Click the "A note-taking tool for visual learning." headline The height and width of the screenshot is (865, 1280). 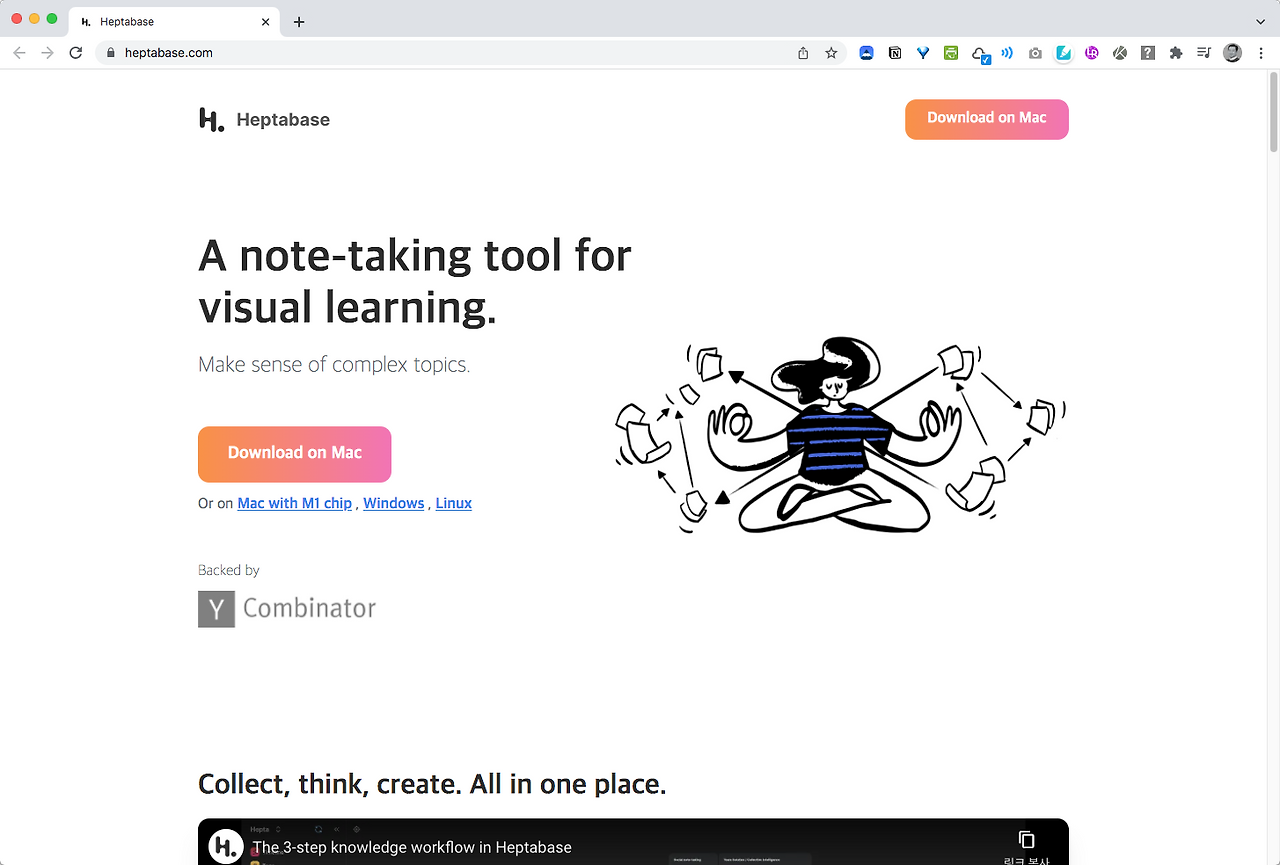pos(415,281)
